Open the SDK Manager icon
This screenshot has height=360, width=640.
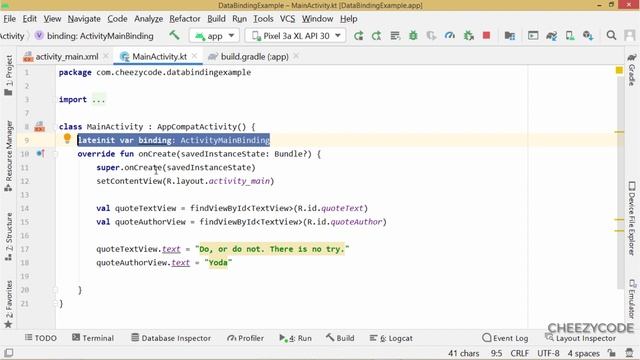pyautogui.click(x=588, y=36)
